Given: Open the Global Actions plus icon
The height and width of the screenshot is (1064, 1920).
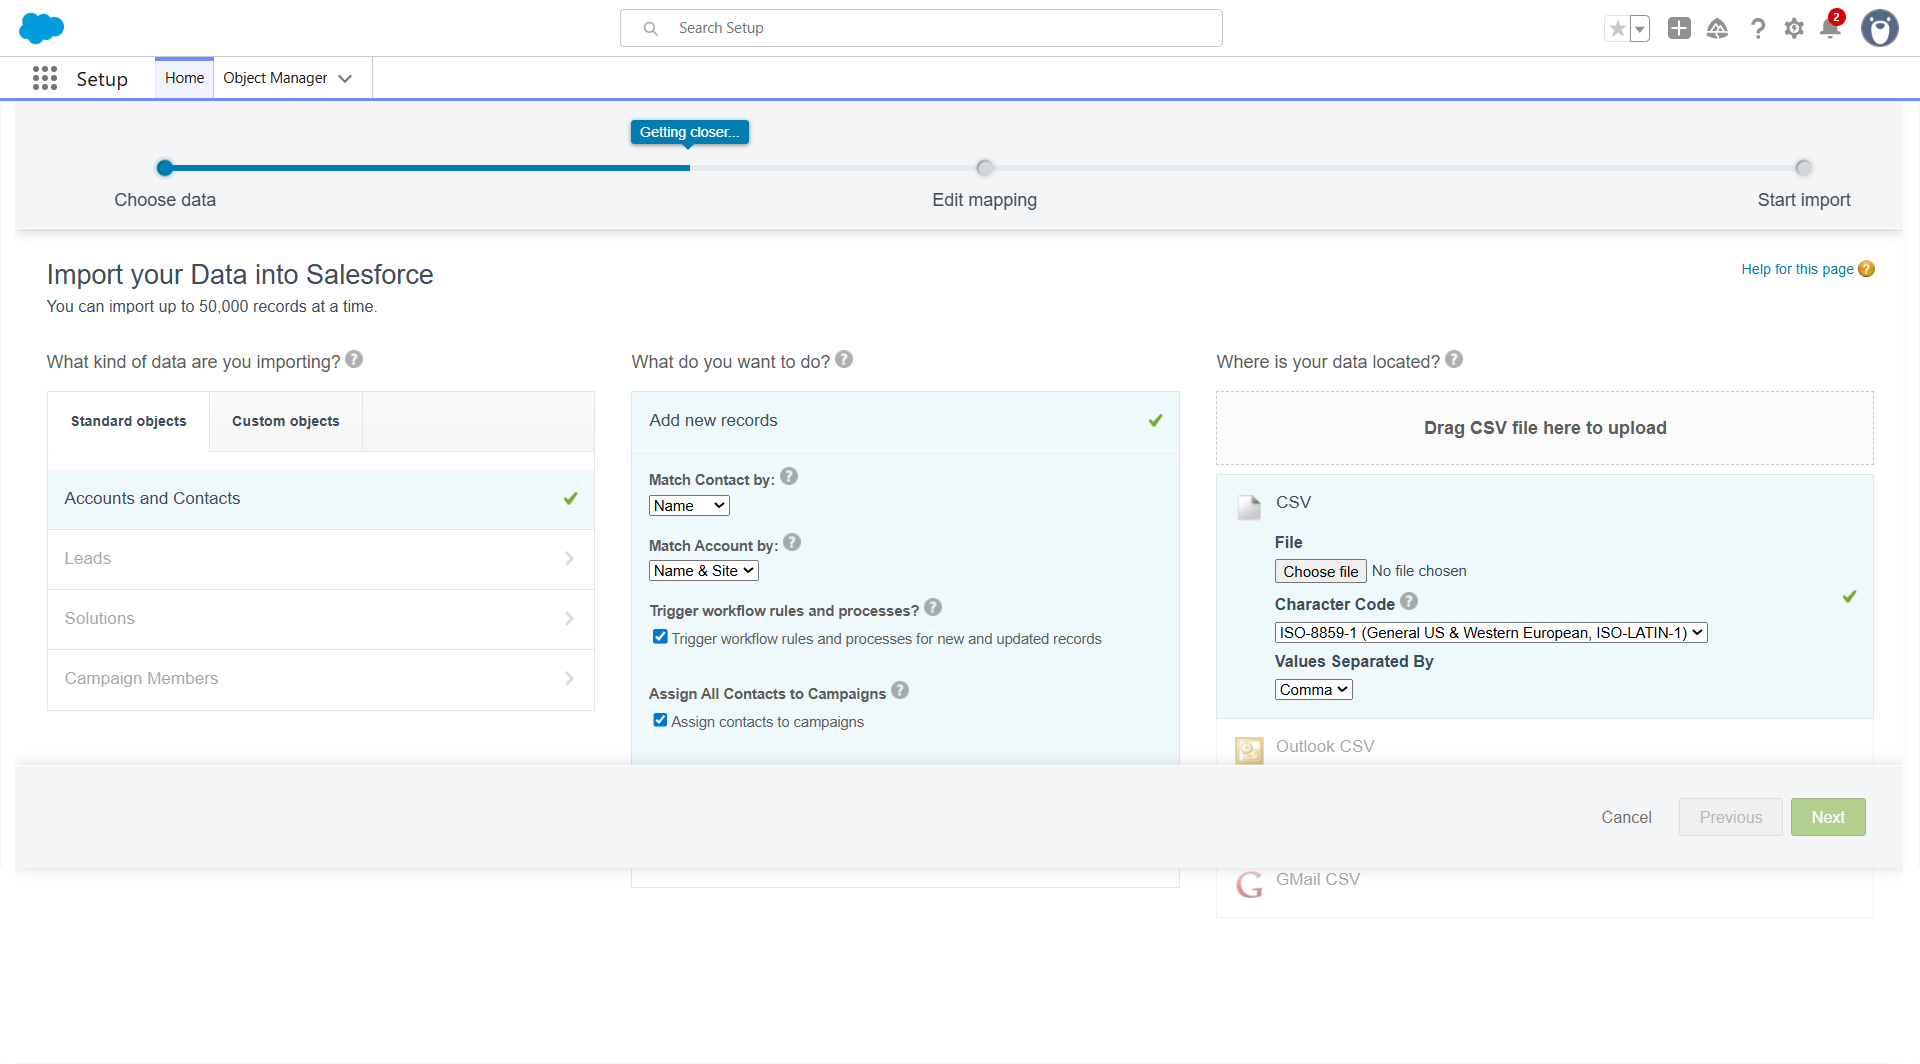Looking at the screenshot, I should click(x=1679, y=28).
